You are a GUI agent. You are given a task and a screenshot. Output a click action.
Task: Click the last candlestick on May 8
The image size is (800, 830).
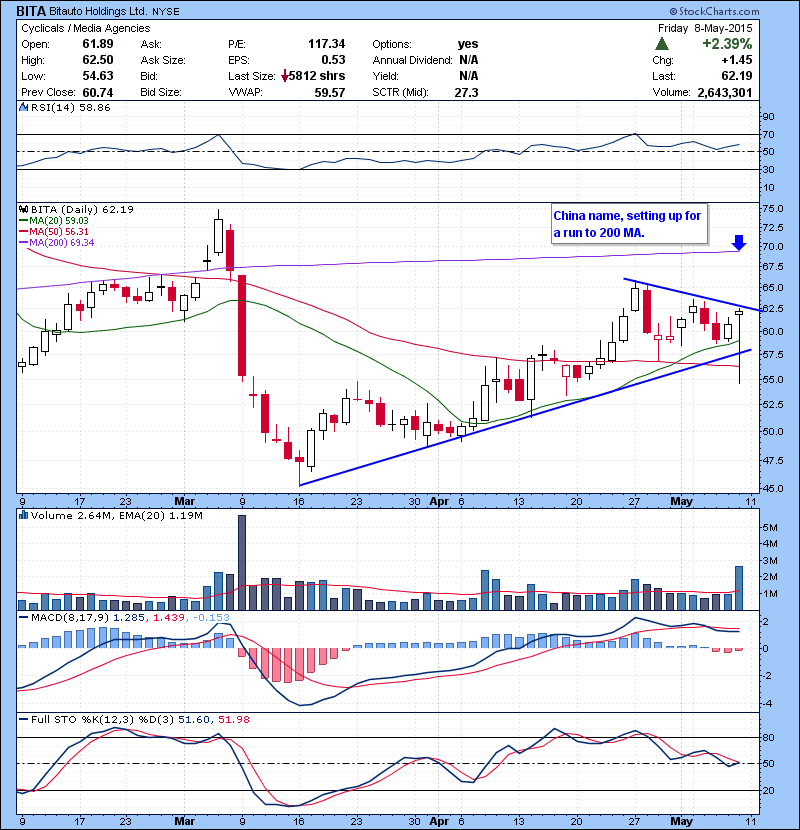click(739, 346)
